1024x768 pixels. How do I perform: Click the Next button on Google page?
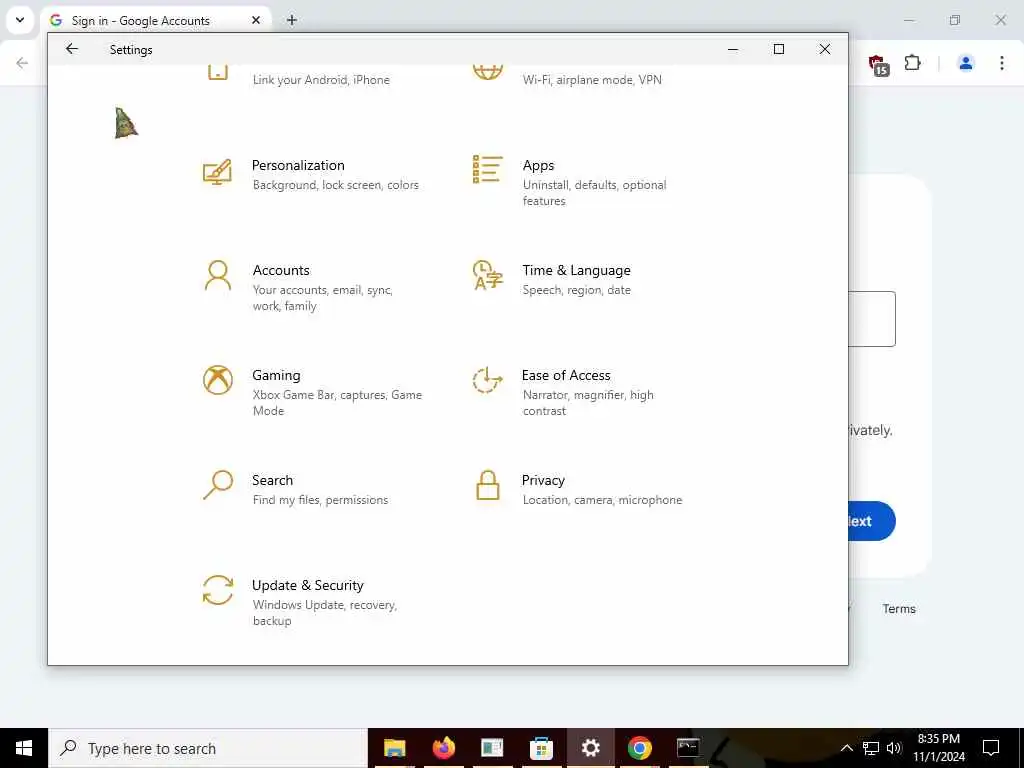coord(872,521)
